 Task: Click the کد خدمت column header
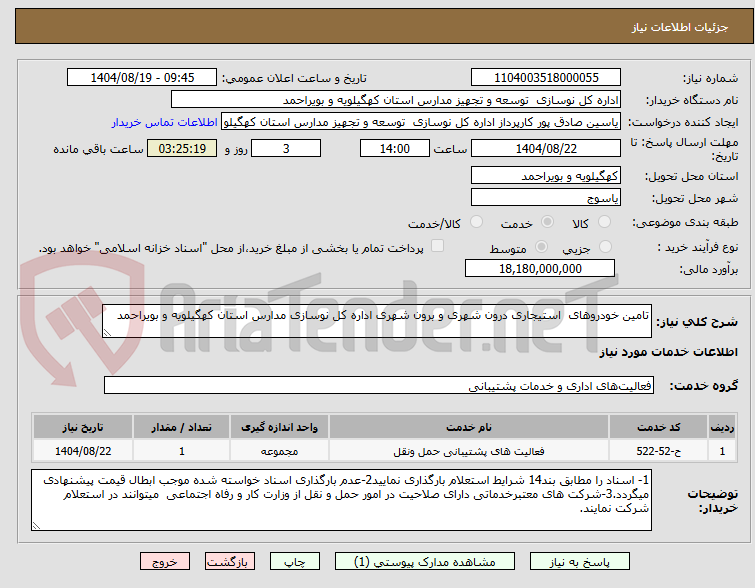click(x=658, y=427)
